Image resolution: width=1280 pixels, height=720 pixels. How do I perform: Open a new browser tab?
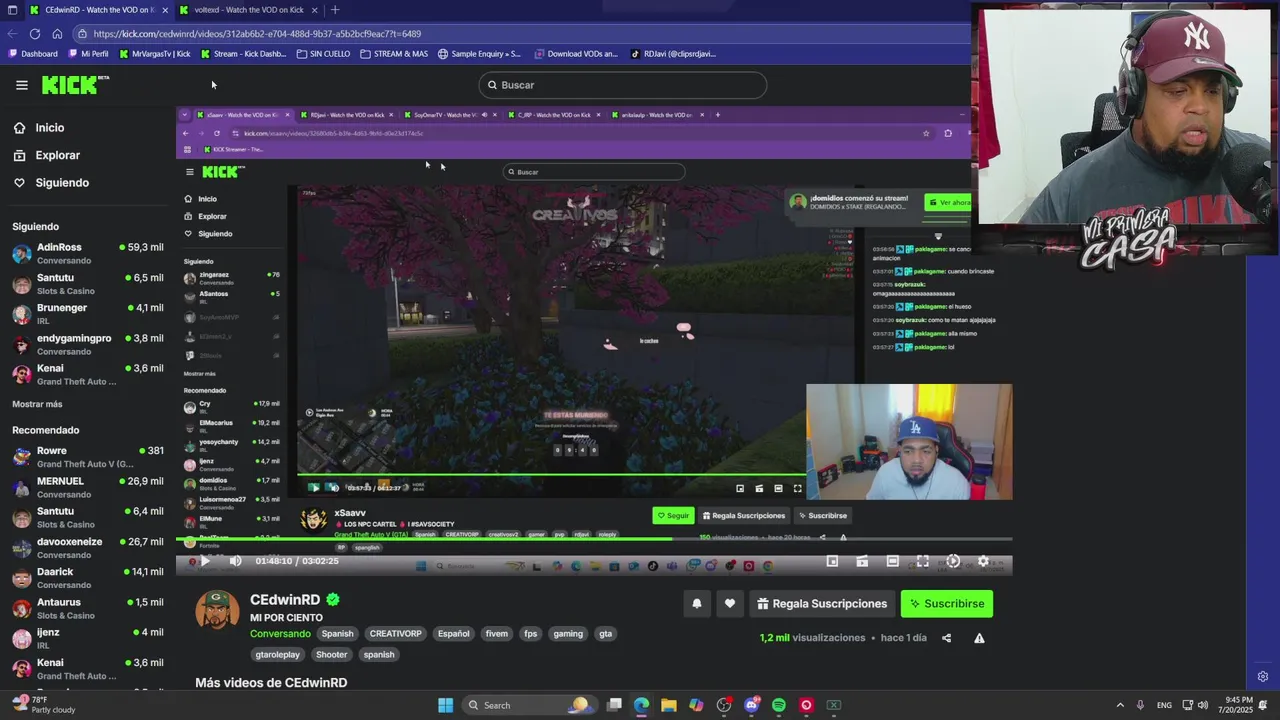(x=335, y=10)
